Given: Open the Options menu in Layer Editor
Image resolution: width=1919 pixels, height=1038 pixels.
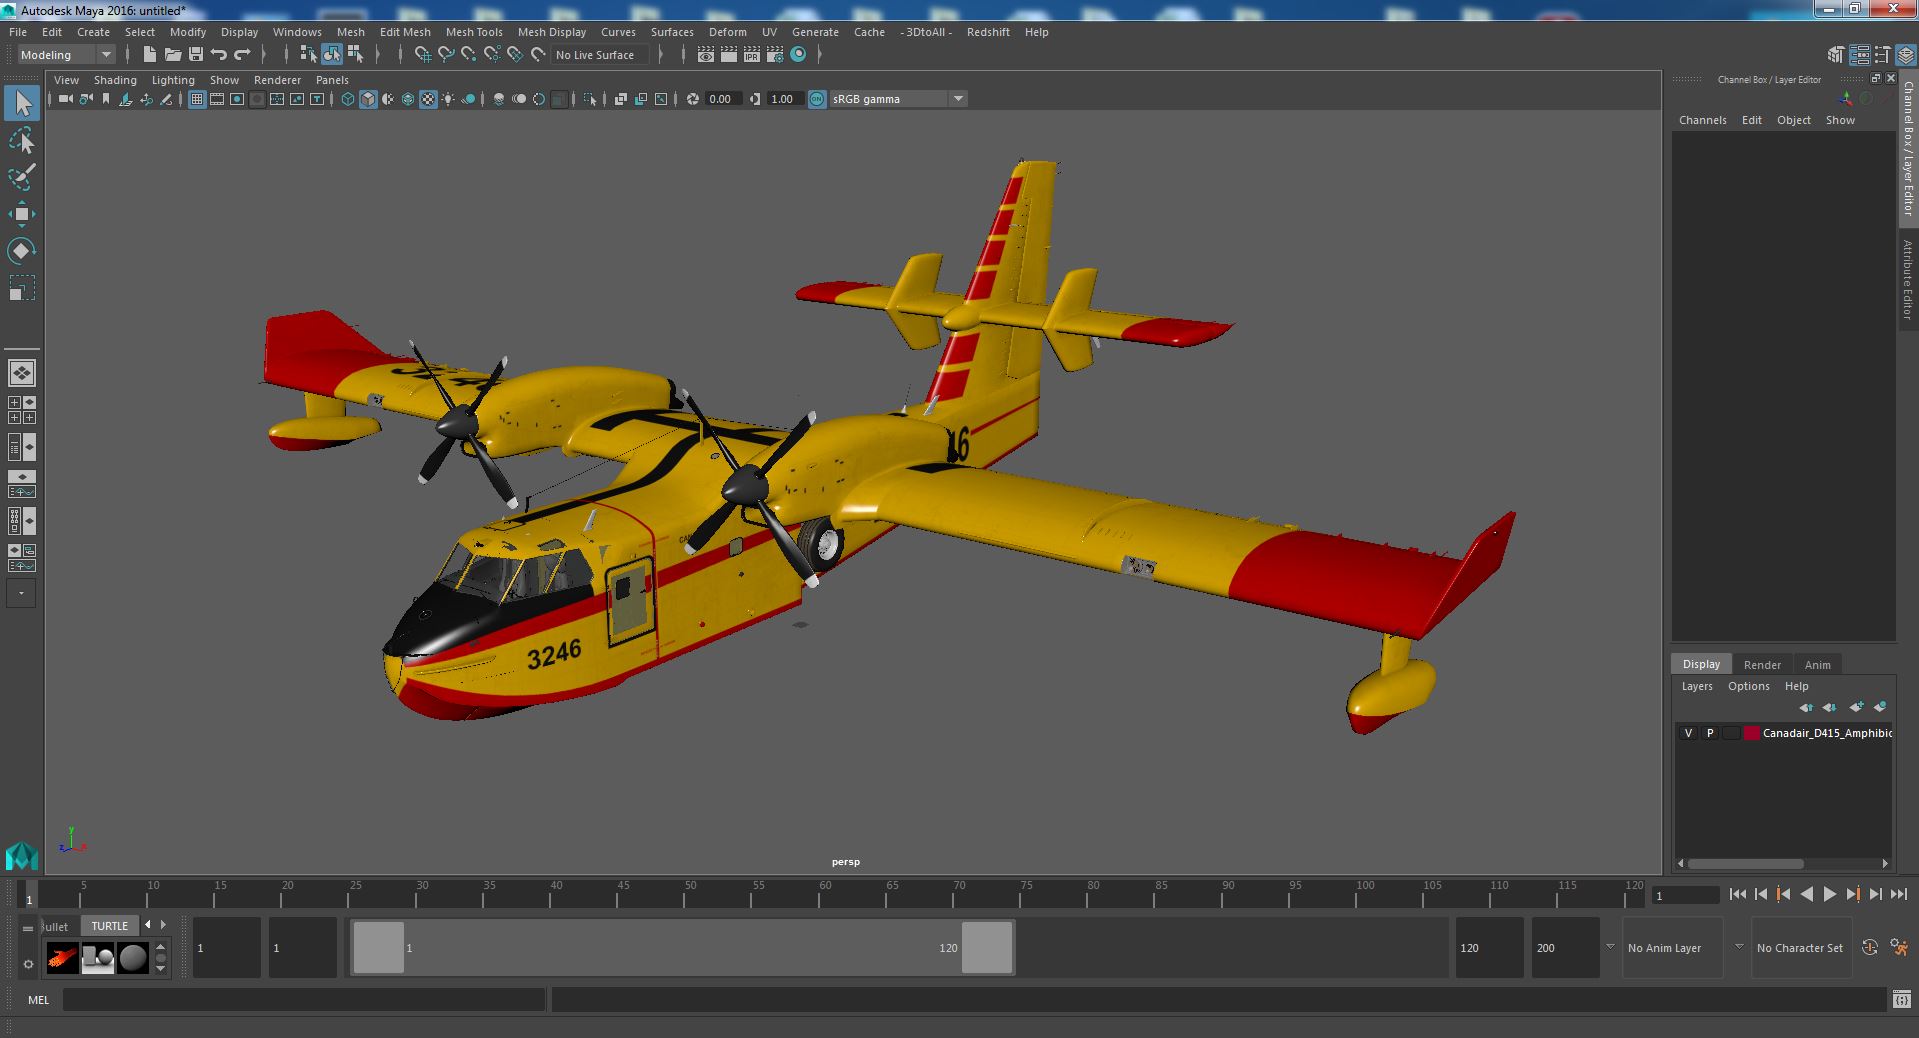Looking at the screenshot, I should click(x=1748, y=686).
